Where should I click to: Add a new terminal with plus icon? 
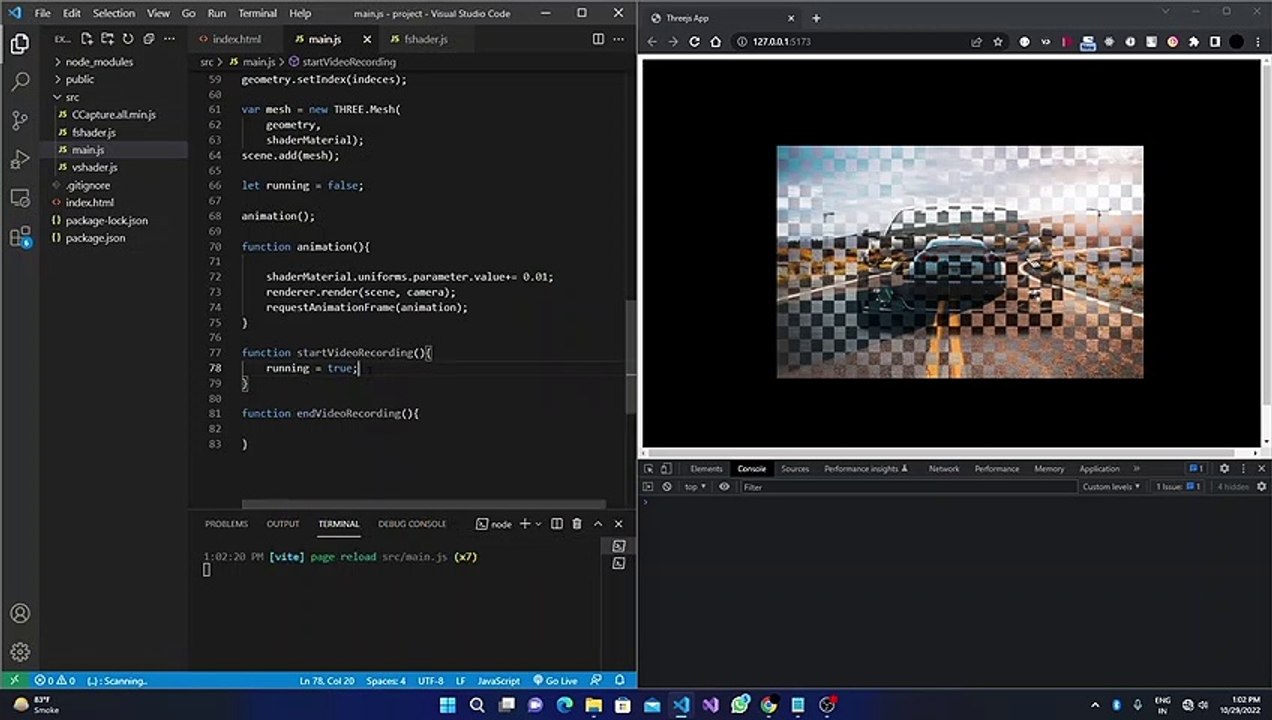pyautogui.click(x=524, y=523)
